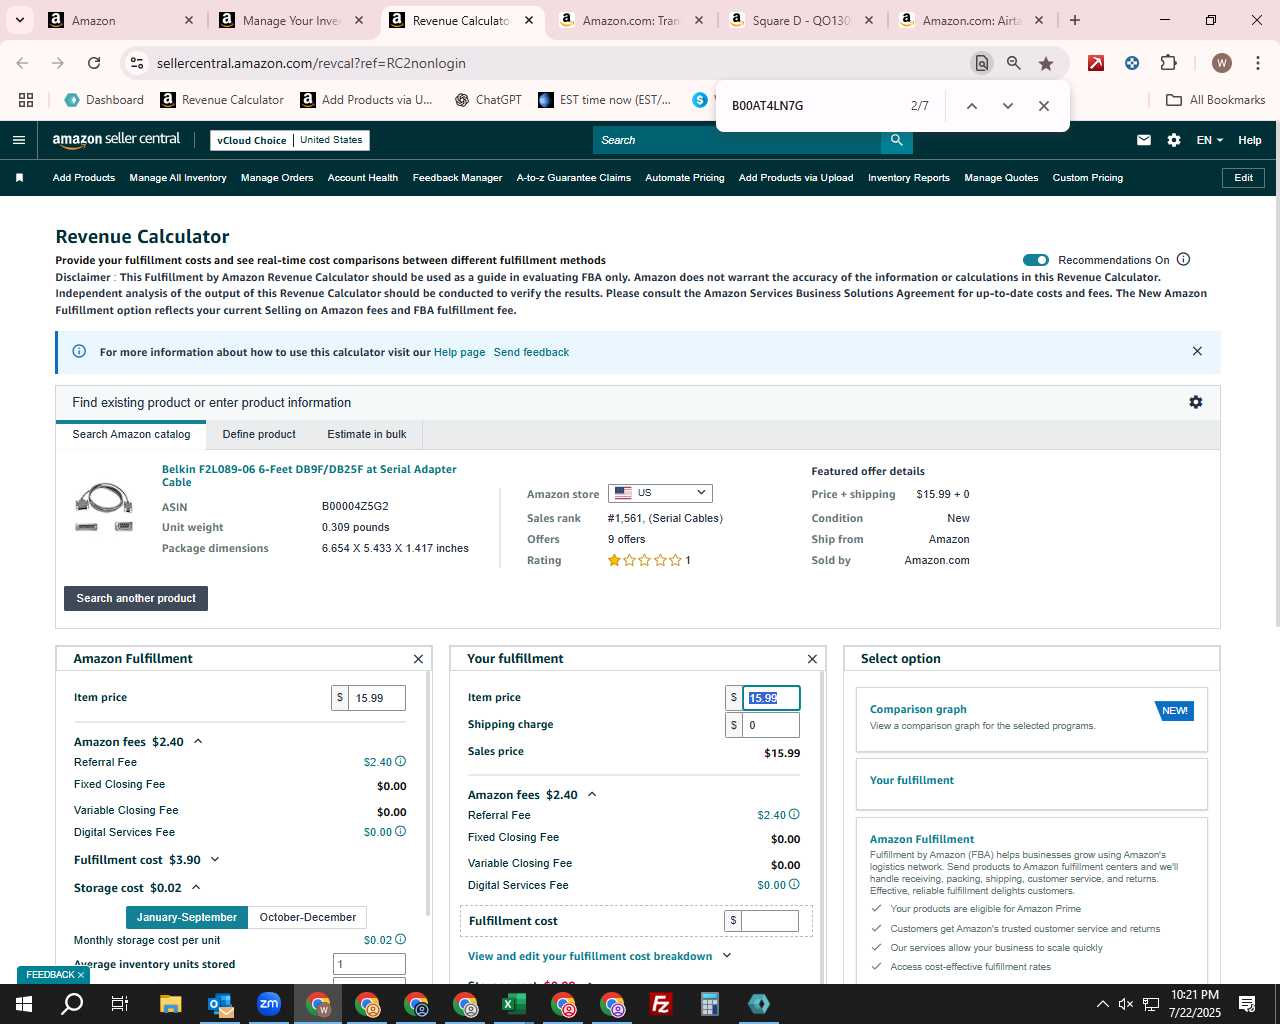Click the Belkin cable product thumbnail

(104, 506)
